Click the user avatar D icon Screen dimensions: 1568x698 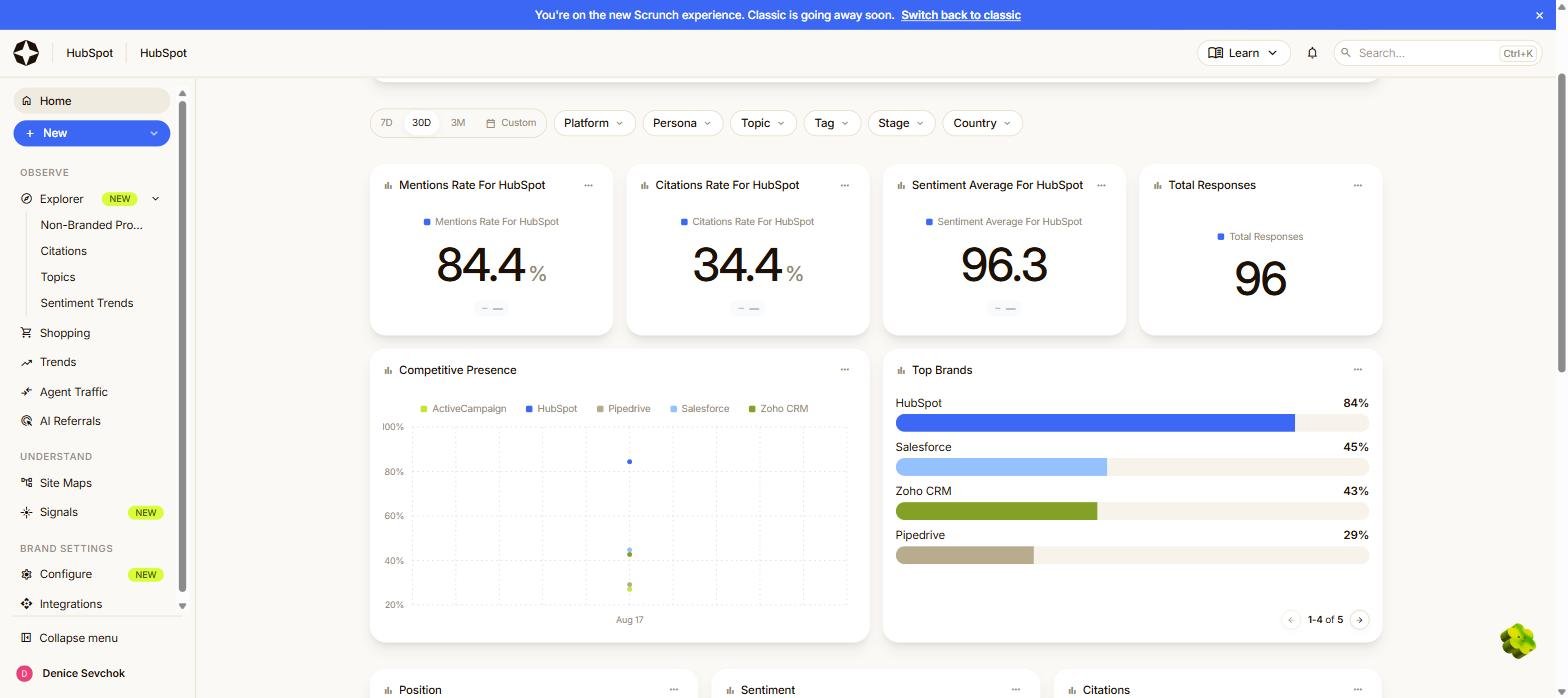(x=25, y=674)
